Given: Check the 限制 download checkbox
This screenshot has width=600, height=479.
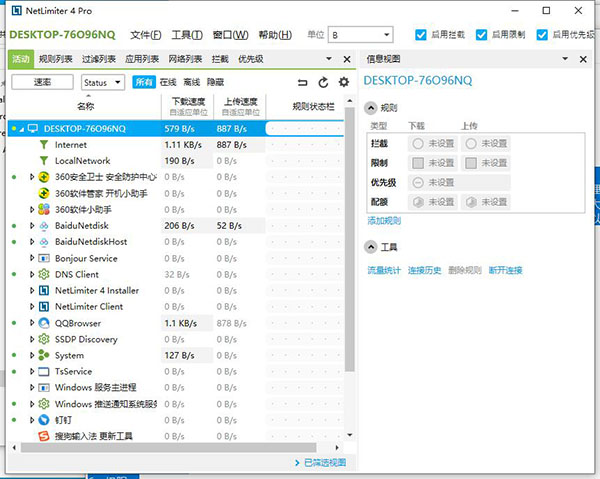Looking at the screenshot, I should (x=418, y=163).
